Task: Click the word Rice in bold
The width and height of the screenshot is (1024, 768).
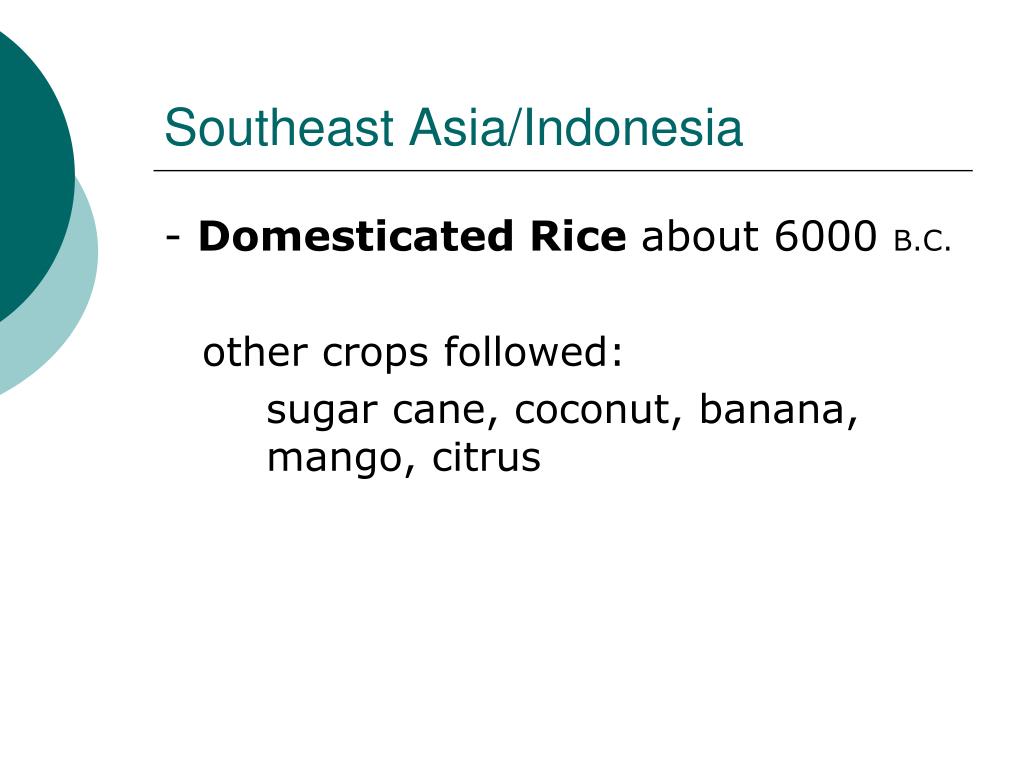Action: (x=578, y=236)
